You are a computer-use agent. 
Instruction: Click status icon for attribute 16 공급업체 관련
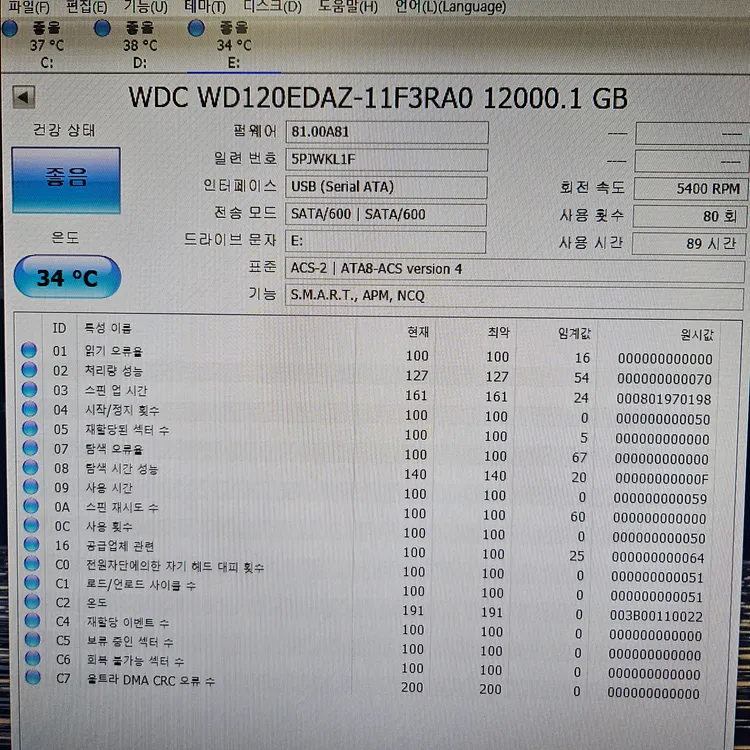(32, 544)
